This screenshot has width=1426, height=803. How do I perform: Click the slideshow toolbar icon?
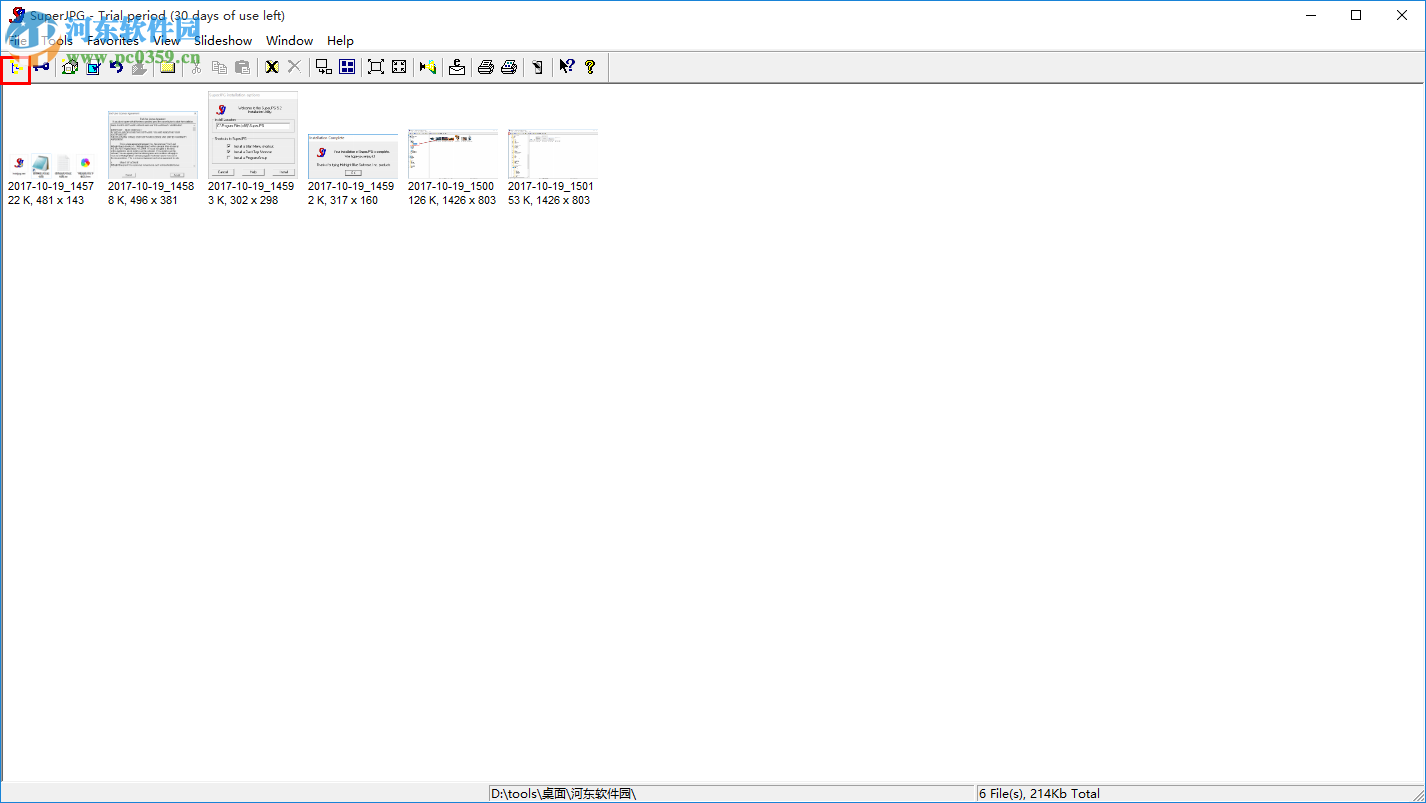coord(428,67)
